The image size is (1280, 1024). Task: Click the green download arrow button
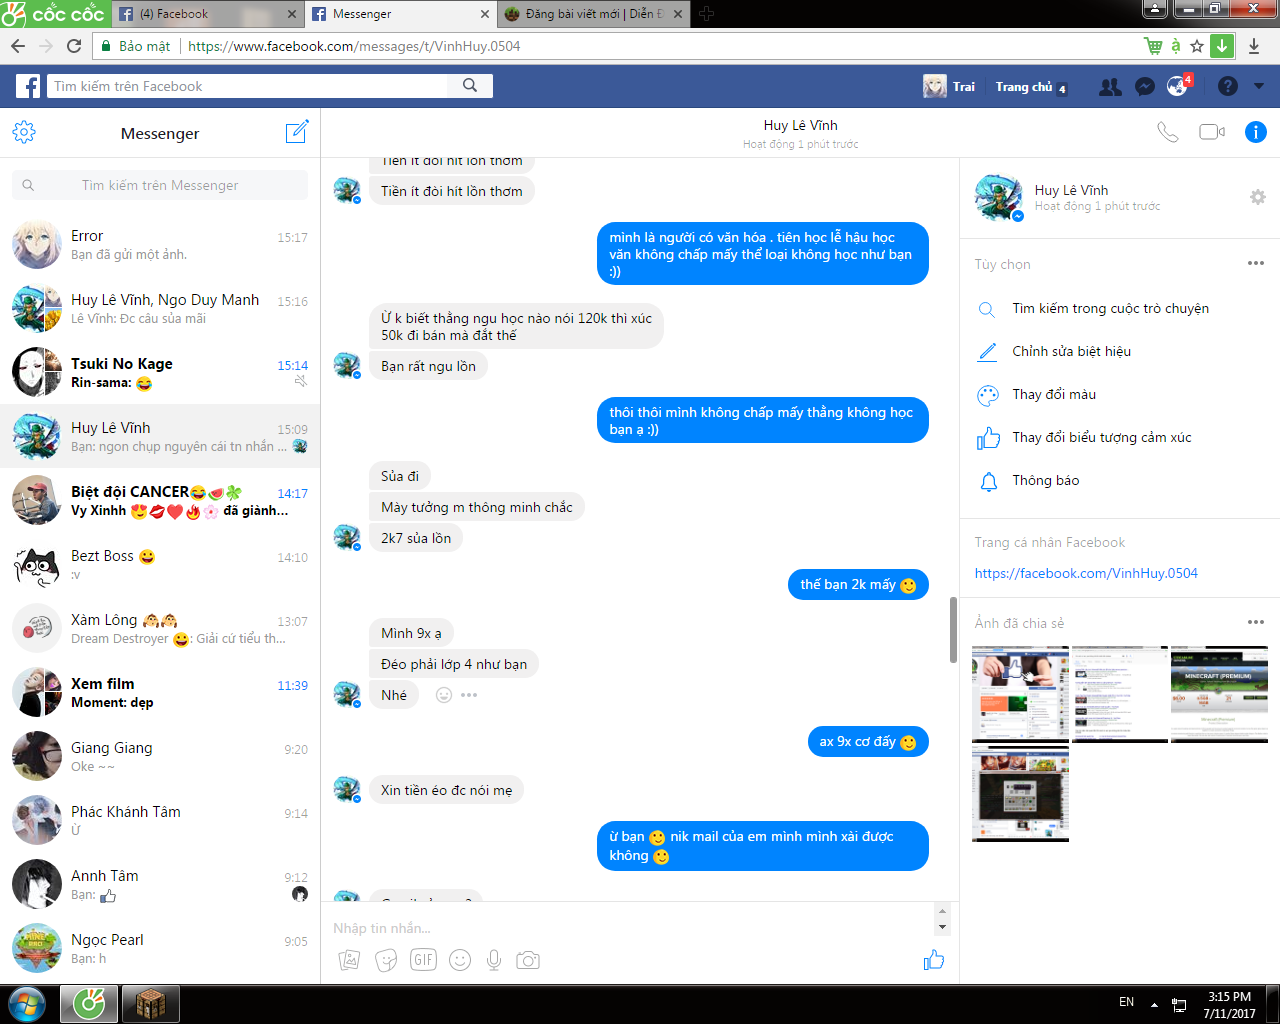(1222, 46)
